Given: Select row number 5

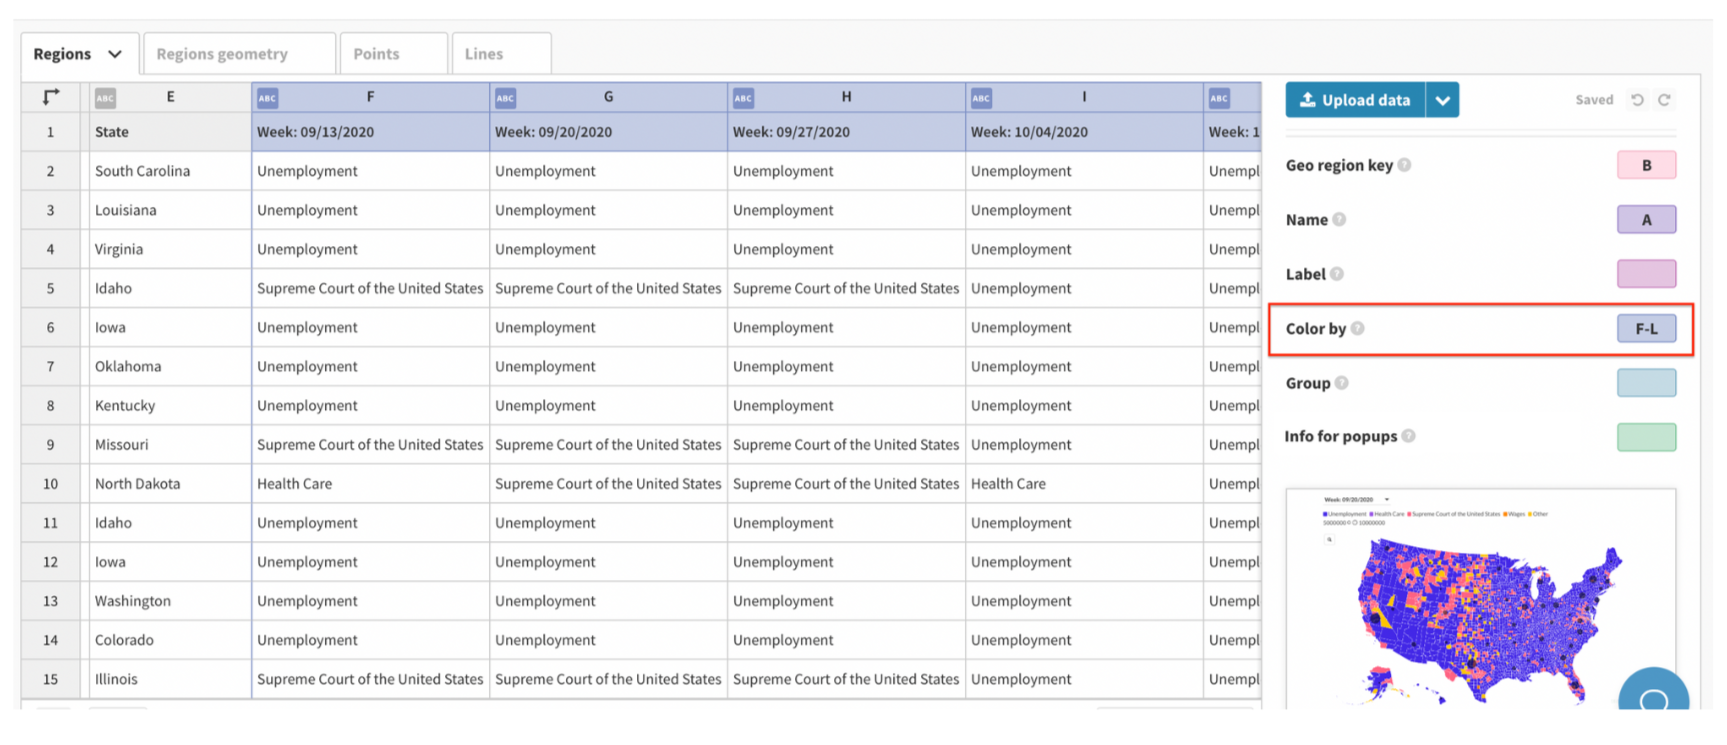Looking at the screenshot, I should click(50, 288).
